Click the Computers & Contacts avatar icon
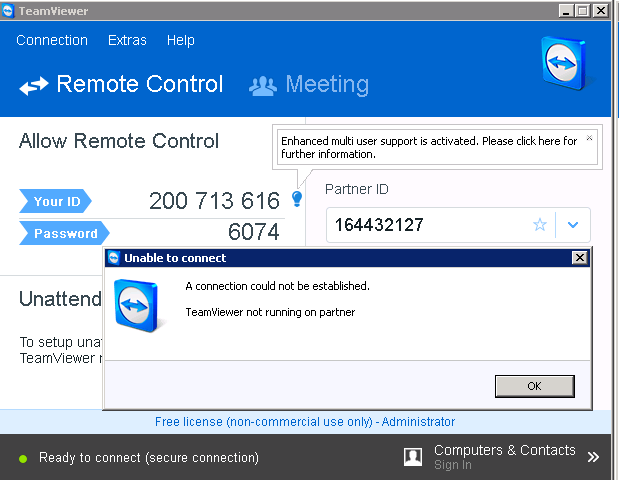Image resolution: width=619 pixels, height=480 pixels. pos(413,457)
